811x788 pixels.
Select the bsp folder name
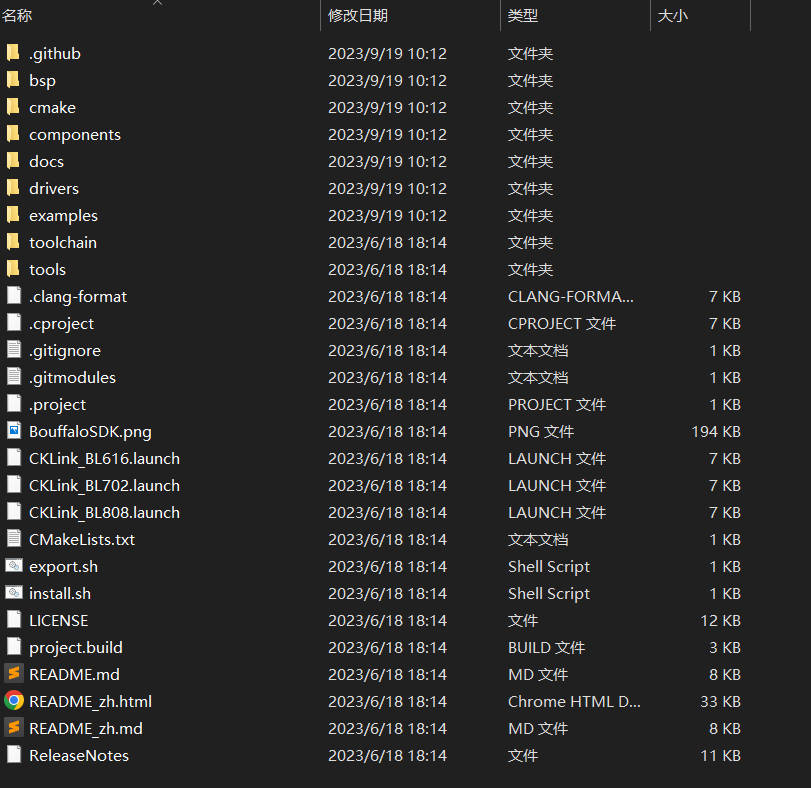[x=42, y=81]
